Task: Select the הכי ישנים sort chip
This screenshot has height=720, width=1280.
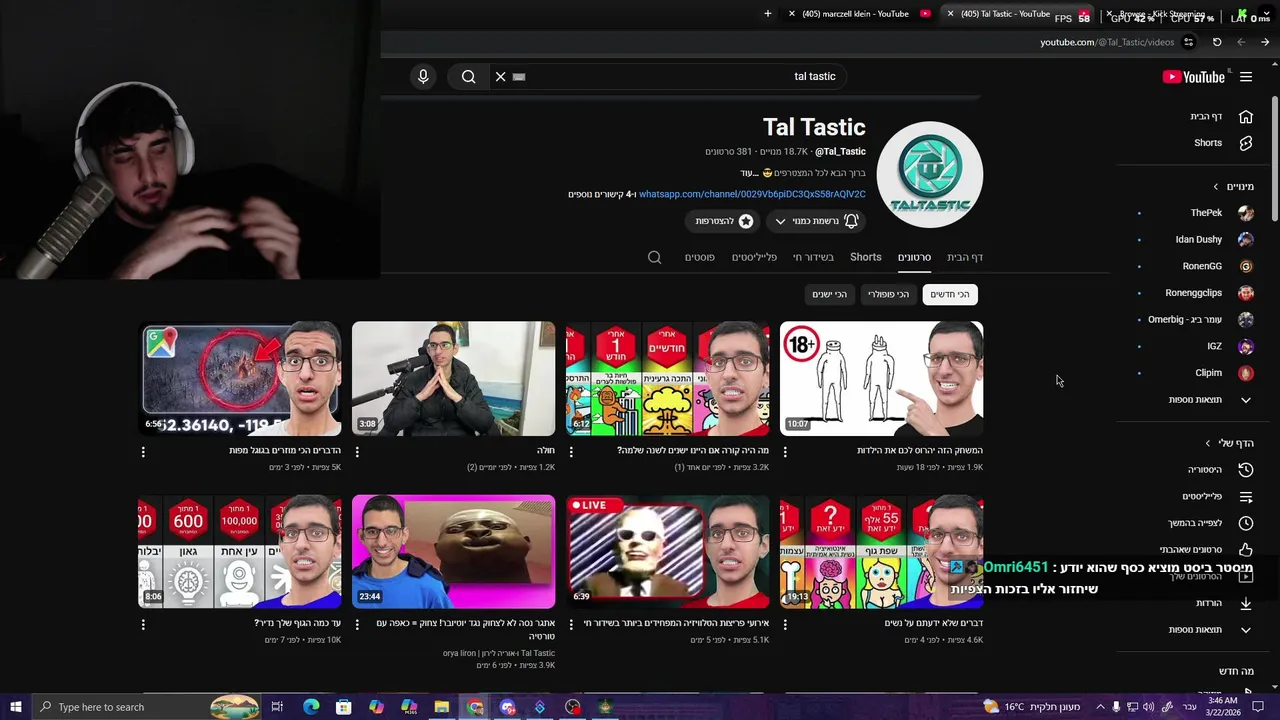Action: tap(829, 294)
